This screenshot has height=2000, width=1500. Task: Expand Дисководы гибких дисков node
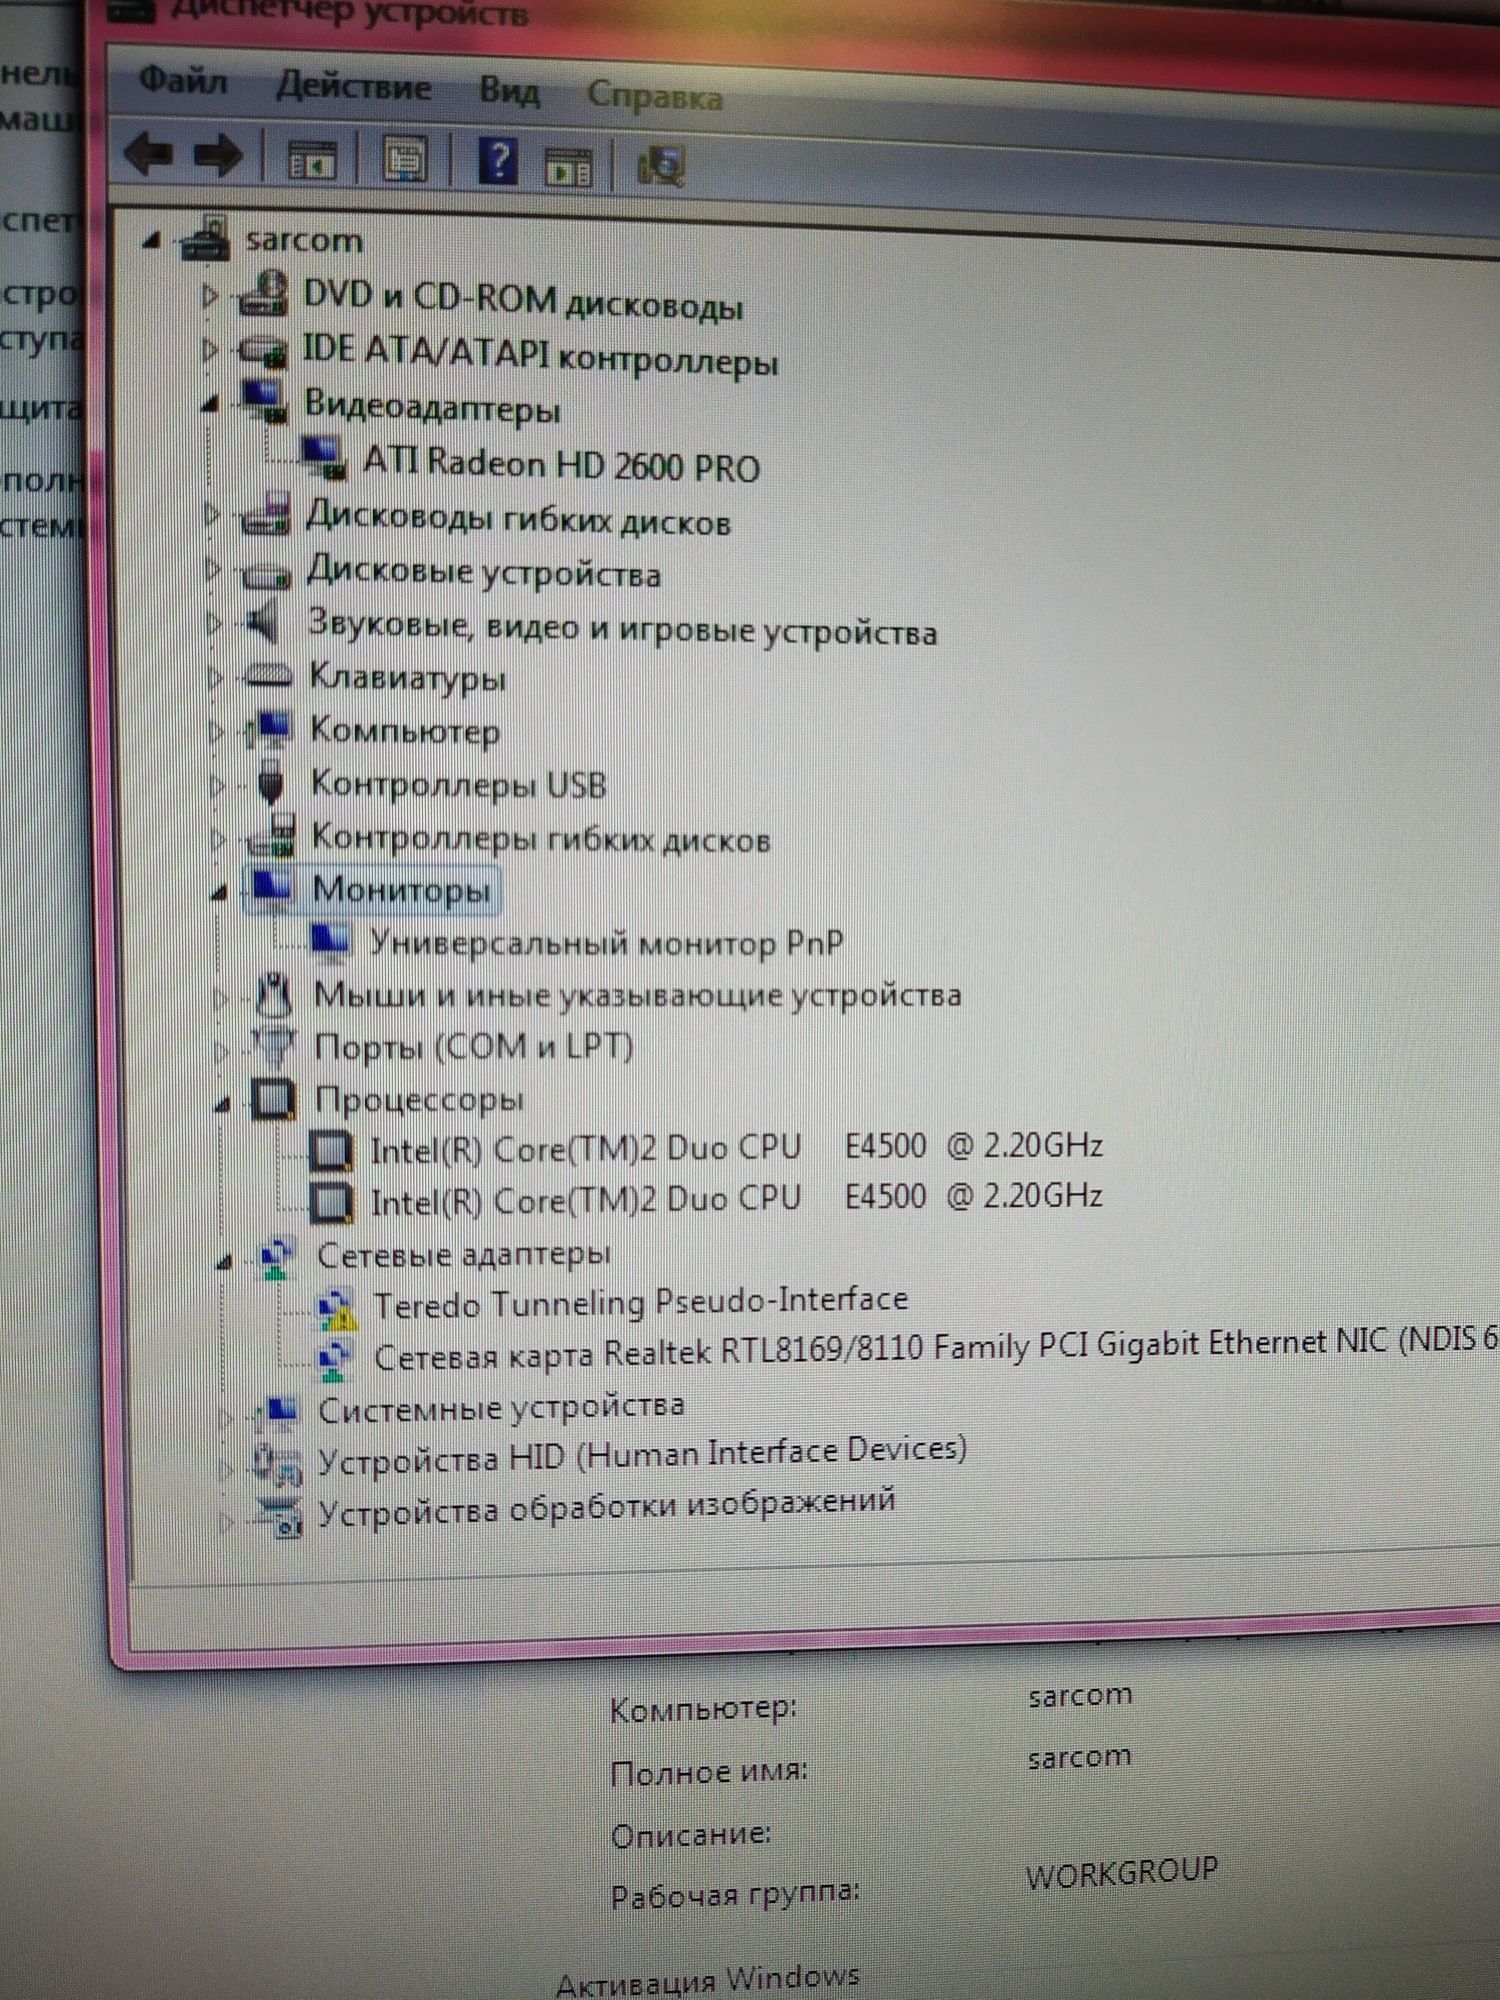click(212, 514)
